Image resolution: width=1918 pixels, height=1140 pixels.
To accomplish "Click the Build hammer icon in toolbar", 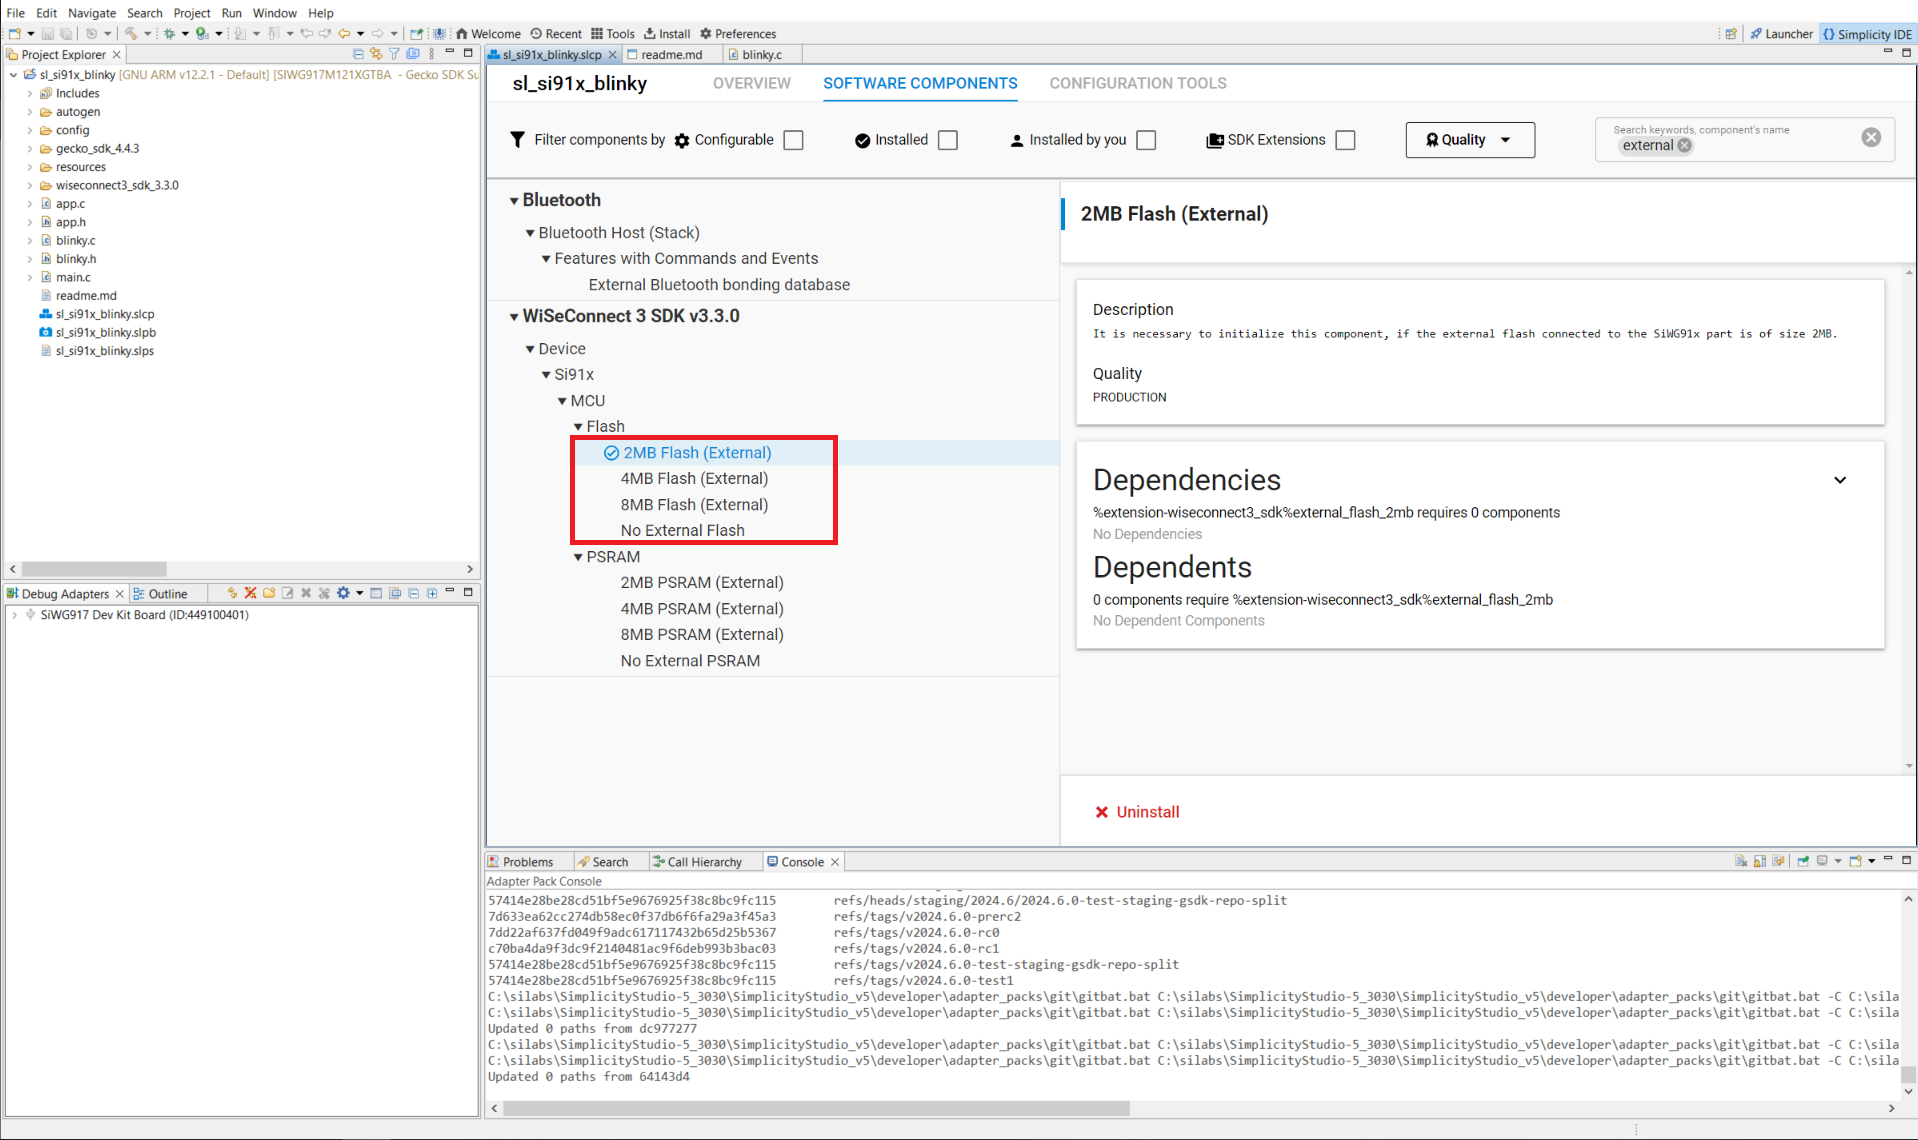I will click(130, 33).
